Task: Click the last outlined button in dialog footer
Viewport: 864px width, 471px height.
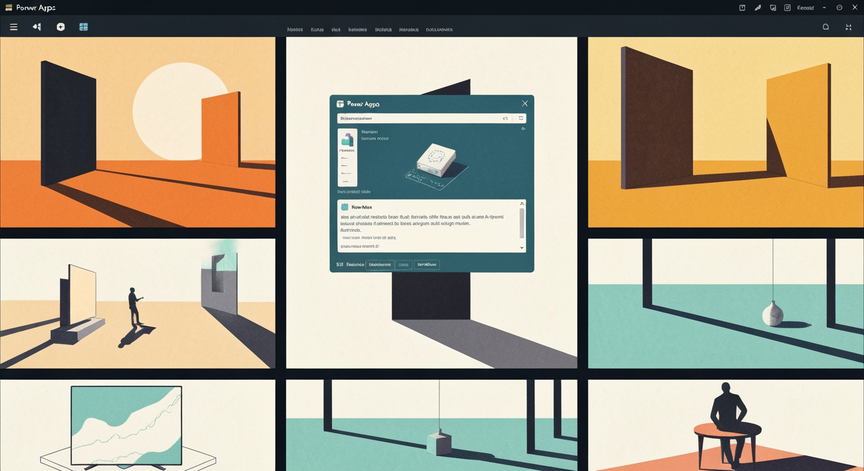Action: pos(427,265)
